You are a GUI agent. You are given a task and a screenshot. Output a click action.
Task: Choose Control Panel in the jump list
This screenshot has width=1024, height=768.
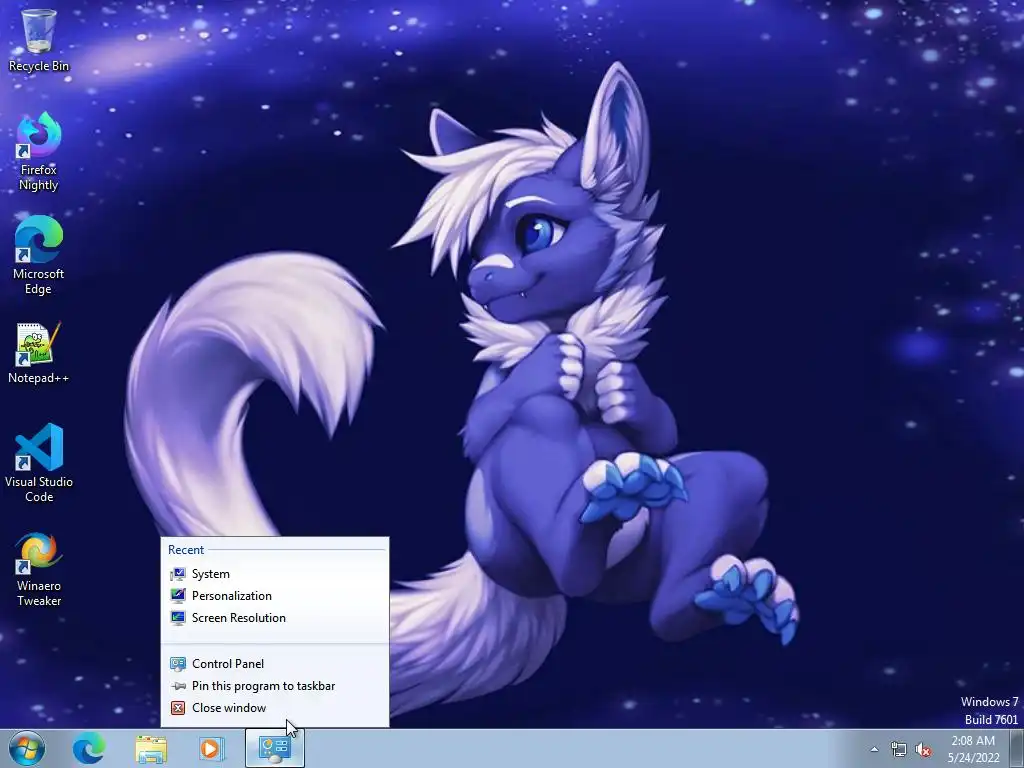coord(275,664)
